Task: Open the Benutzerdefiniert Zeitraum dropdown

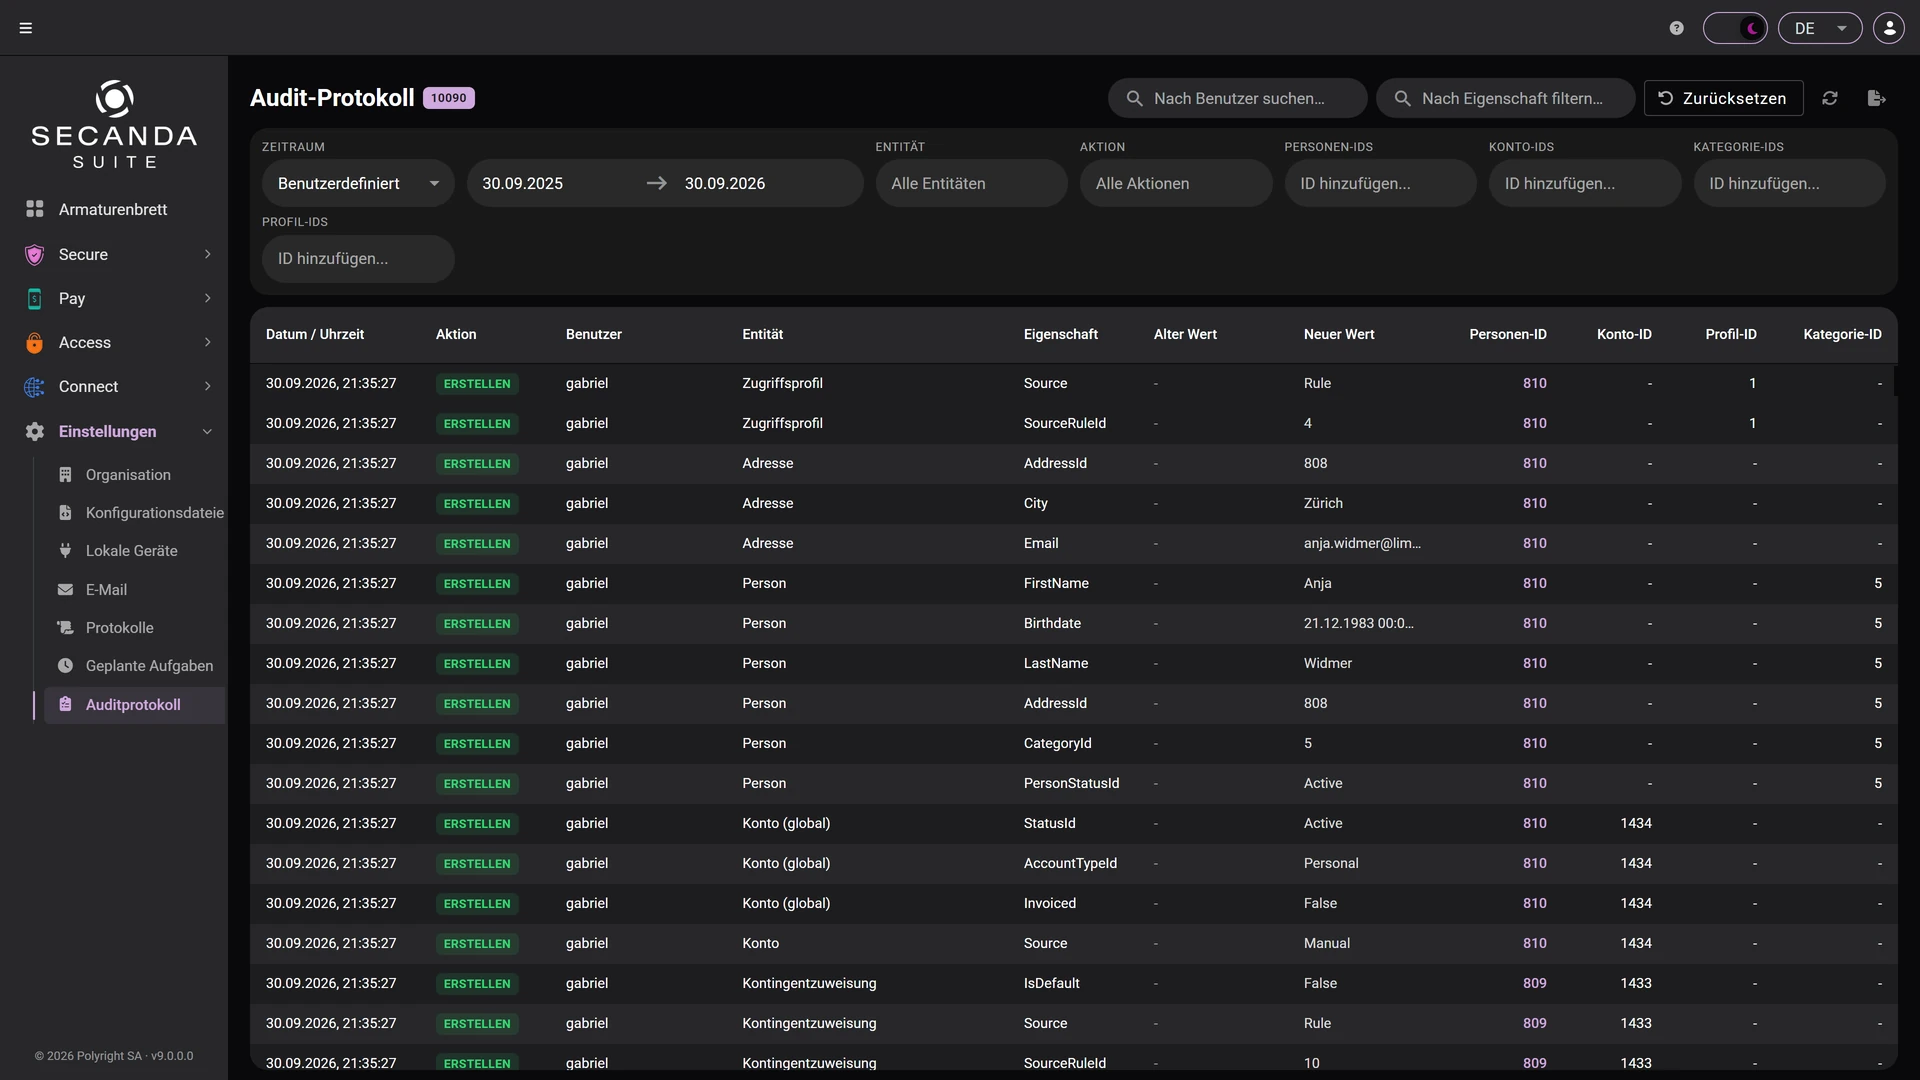Action: coord(358,183)
